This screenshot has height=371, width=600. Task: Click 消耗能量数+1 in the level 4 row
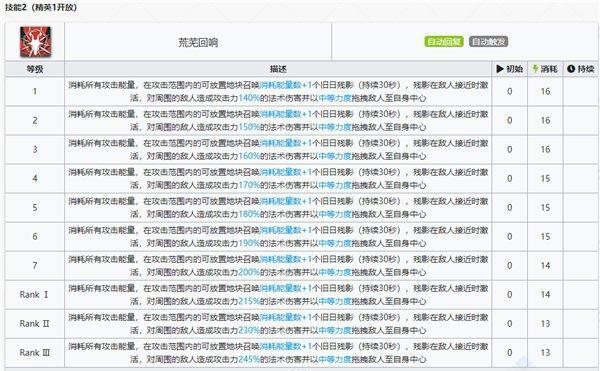286,172
